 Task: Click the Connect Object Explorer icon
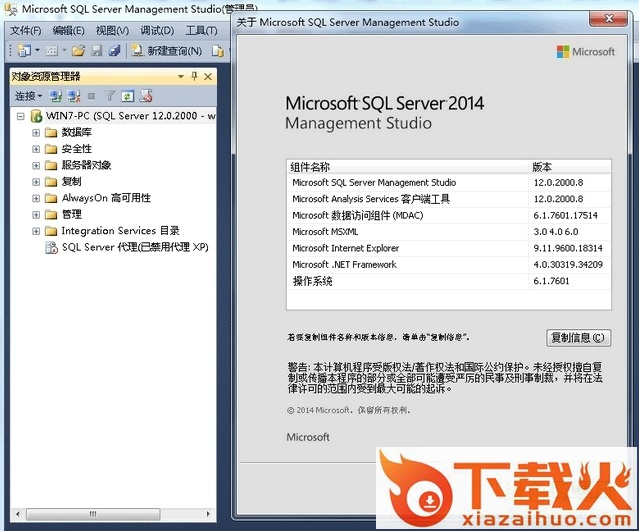pos(55,96)
